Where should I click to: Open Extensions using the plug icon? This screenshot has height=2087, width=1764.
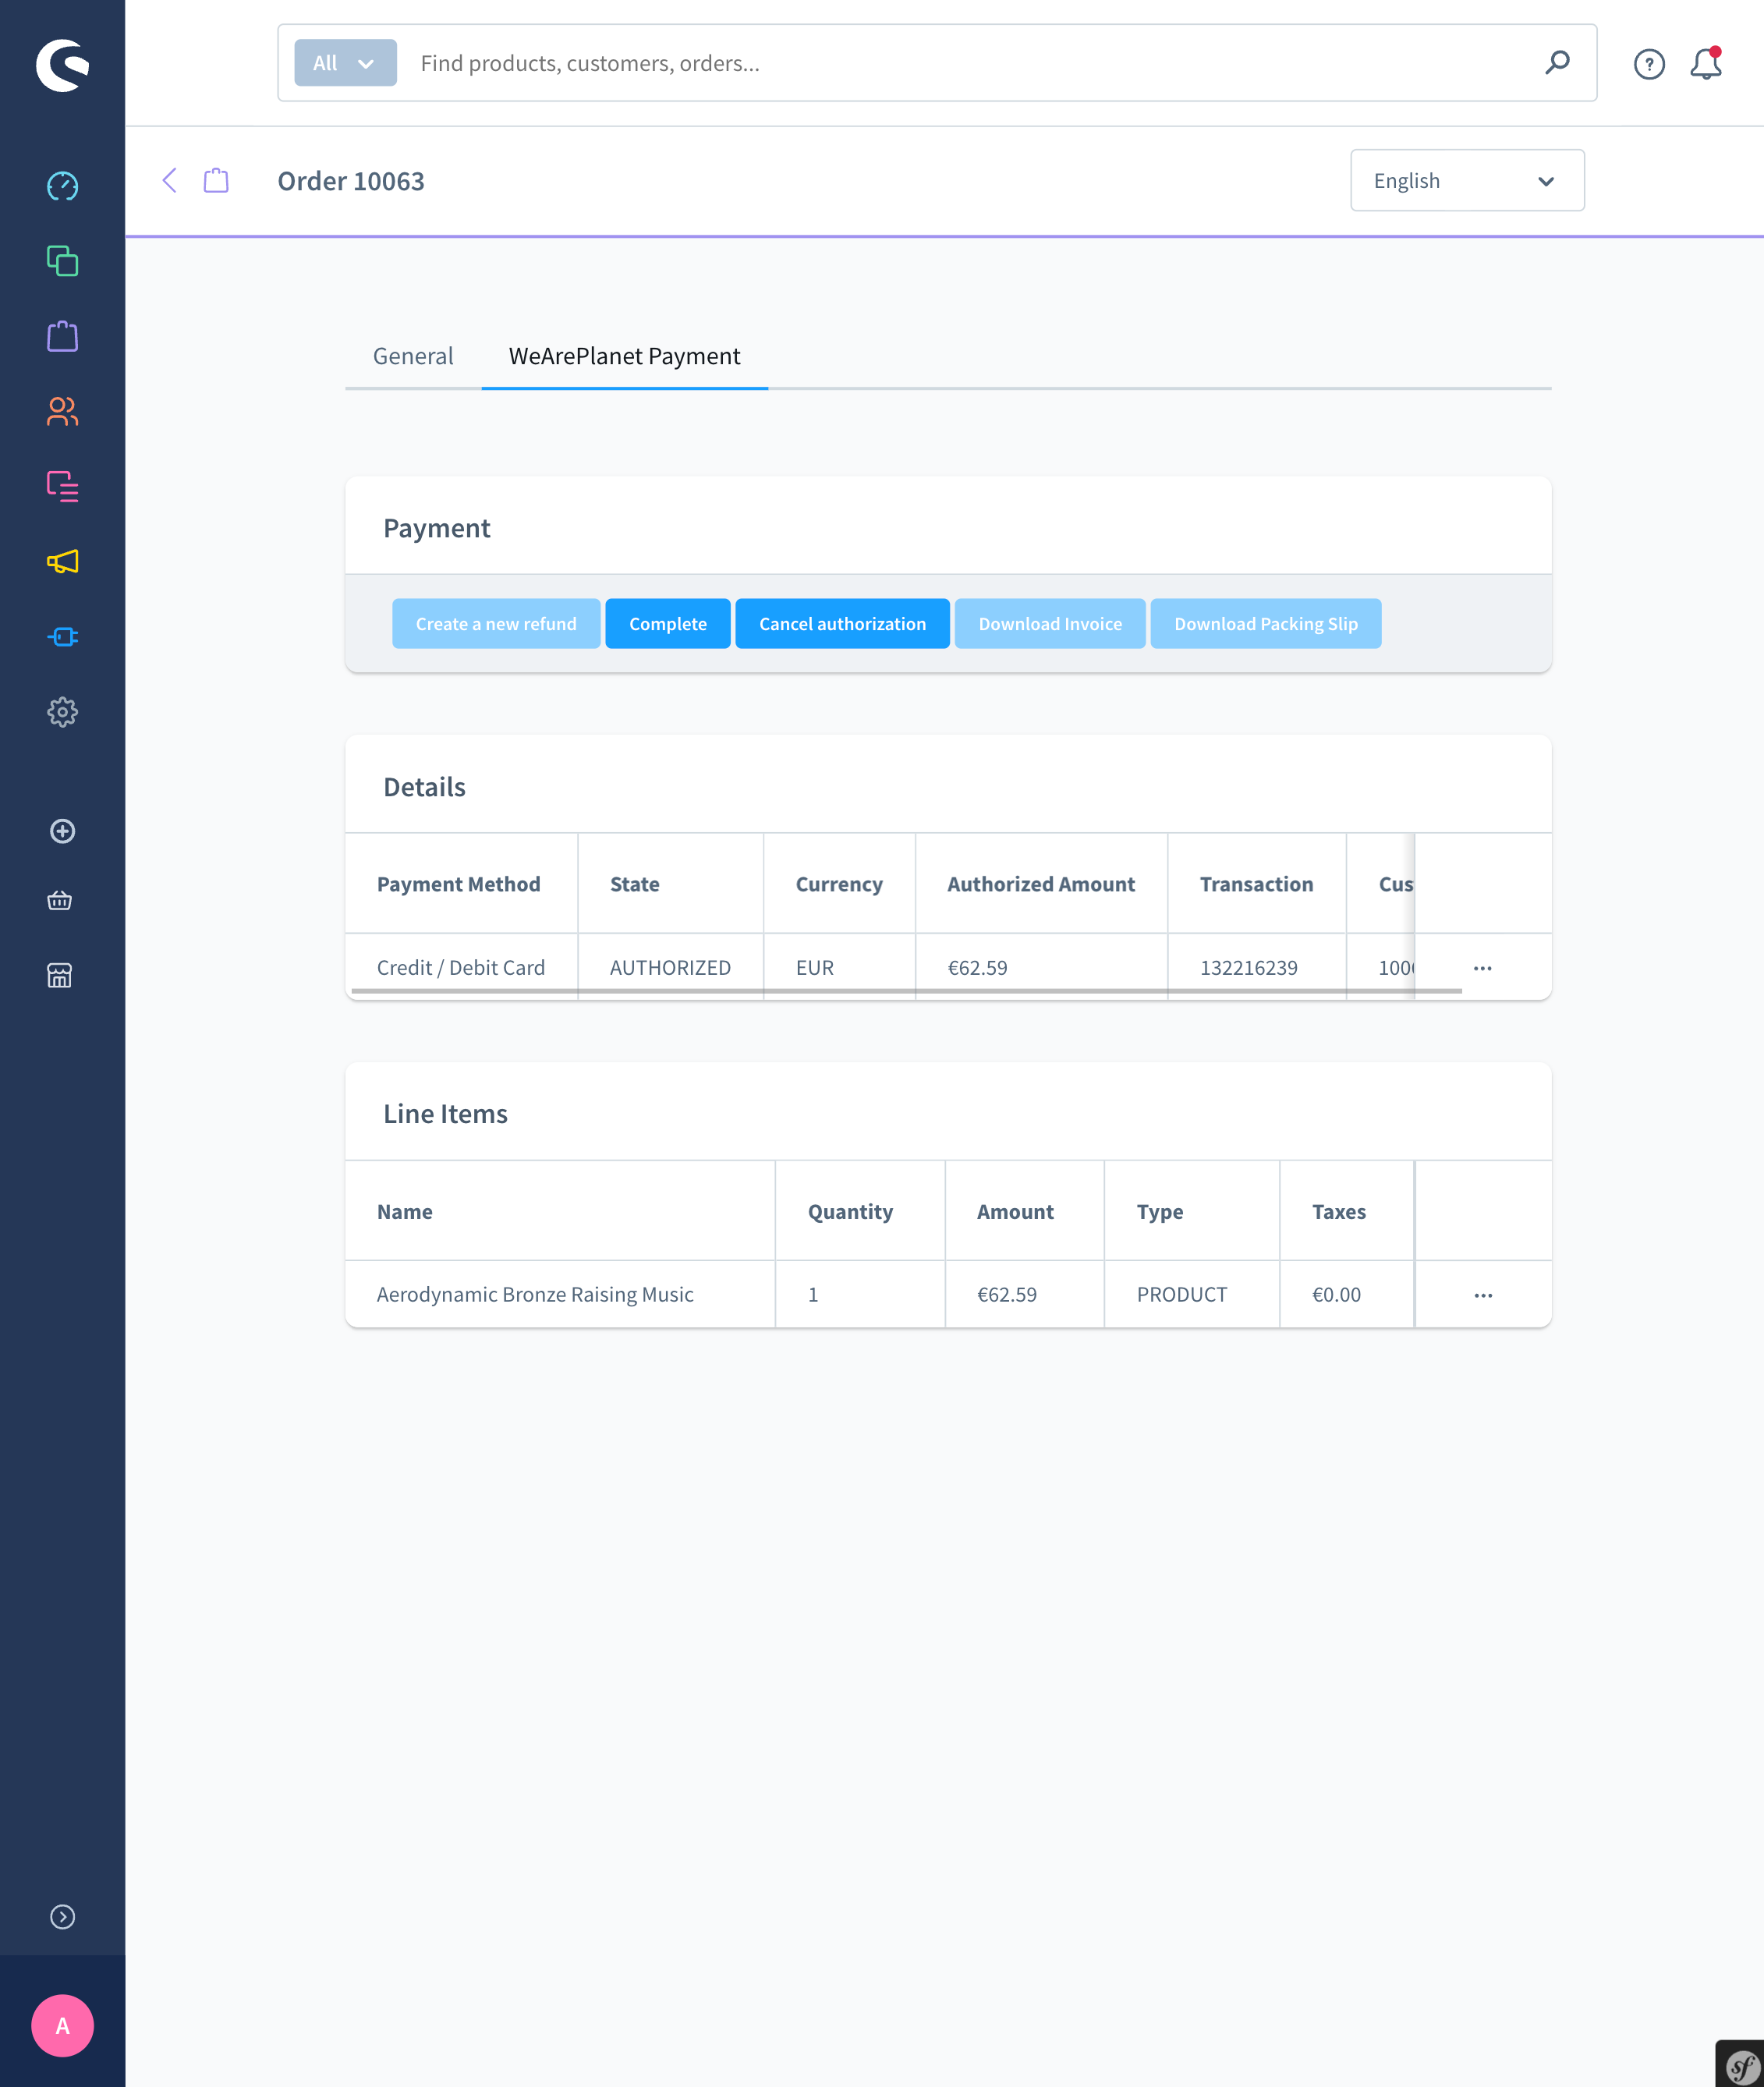click(x=62, y=637)
